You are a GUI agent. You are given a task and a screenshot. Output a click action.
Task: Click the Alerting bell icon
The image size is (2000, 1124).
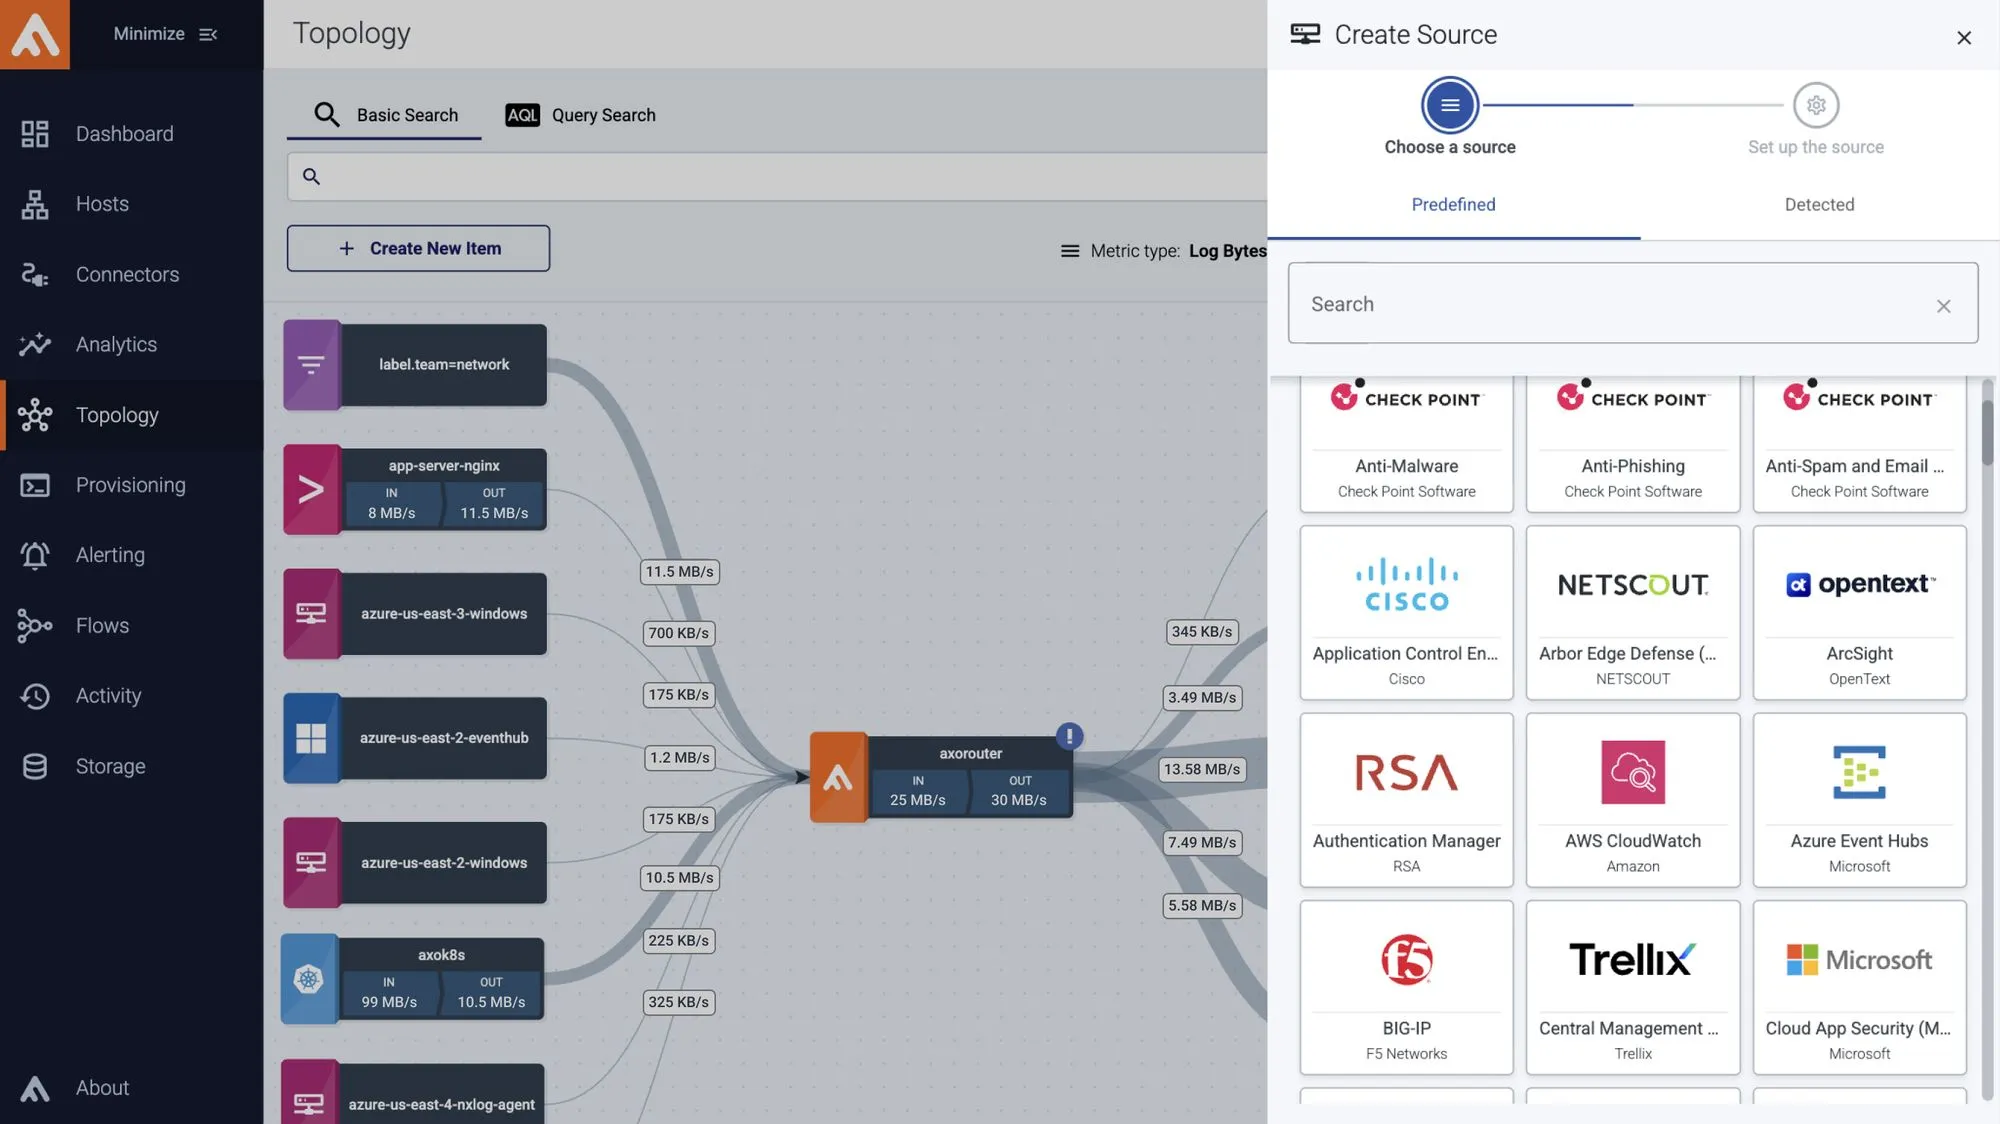coord(35,555)
